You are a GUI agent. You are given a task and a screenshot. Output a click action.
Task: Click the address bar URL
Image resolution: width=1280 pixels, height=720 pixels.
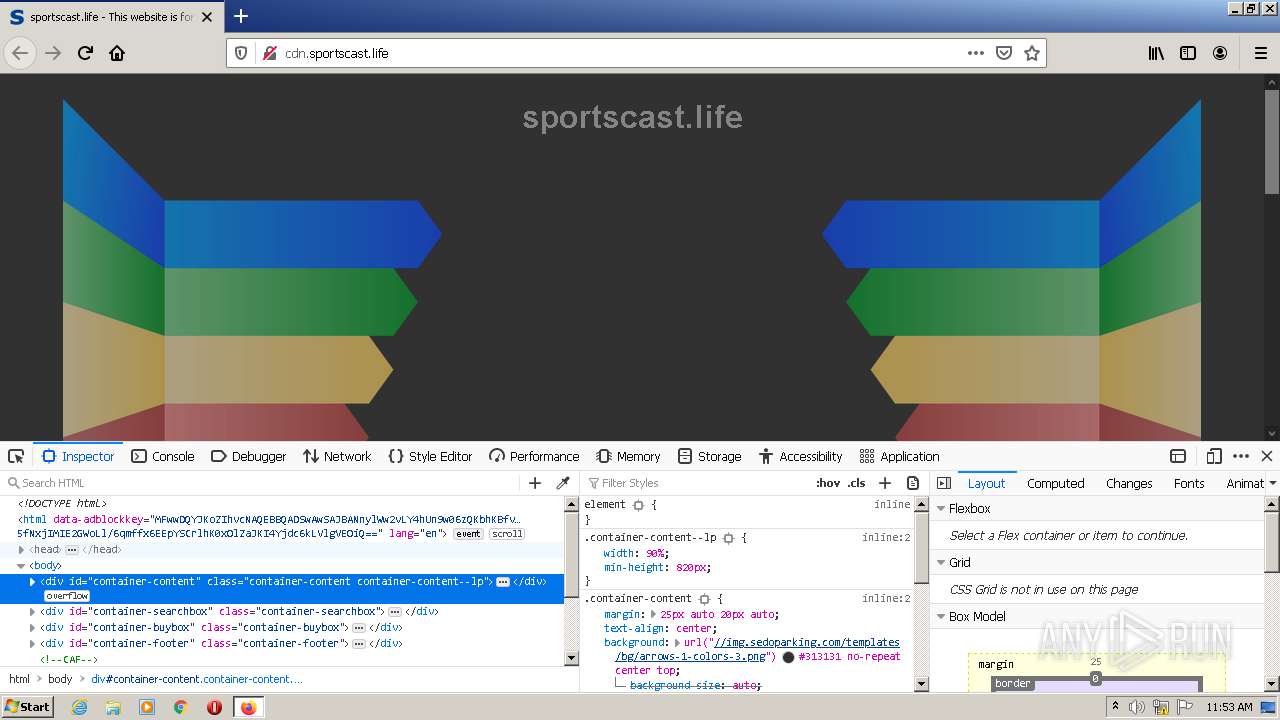[337, 53]
